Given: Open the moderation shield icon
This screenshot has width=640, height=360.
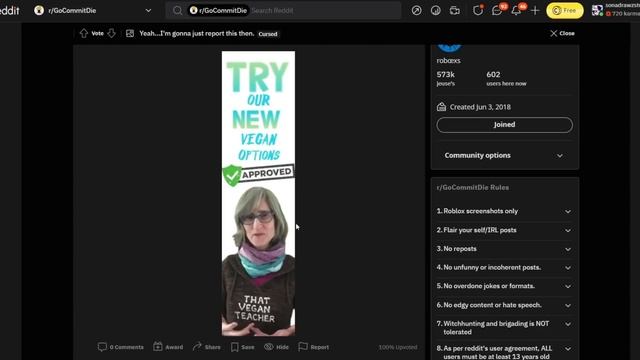Looking at the screenshot, I should coord(478,11).
